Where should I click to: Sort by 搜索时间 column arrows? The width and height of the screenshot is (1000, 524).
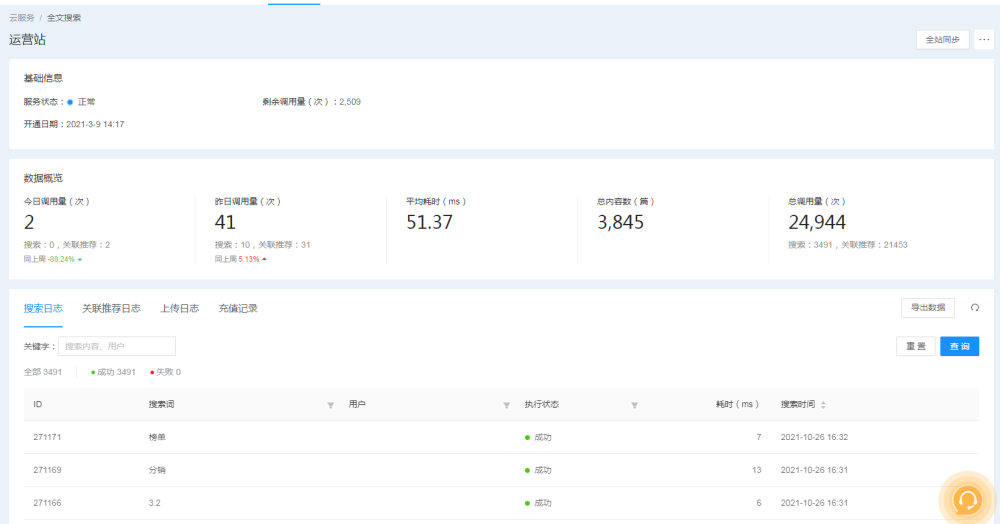823,405
